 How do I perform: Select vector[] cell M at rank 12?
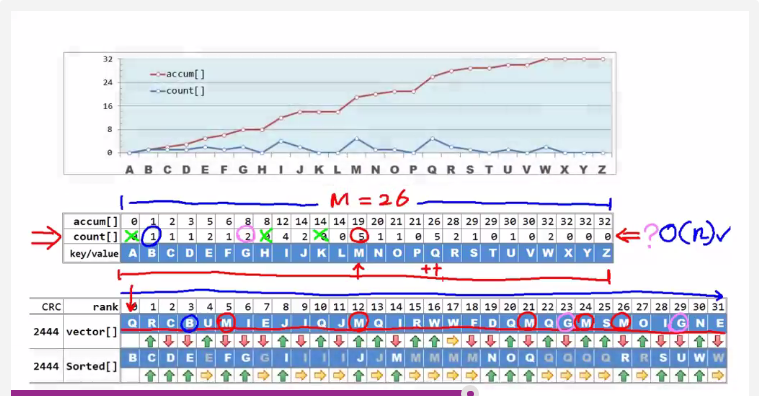(x=358, y=323)
